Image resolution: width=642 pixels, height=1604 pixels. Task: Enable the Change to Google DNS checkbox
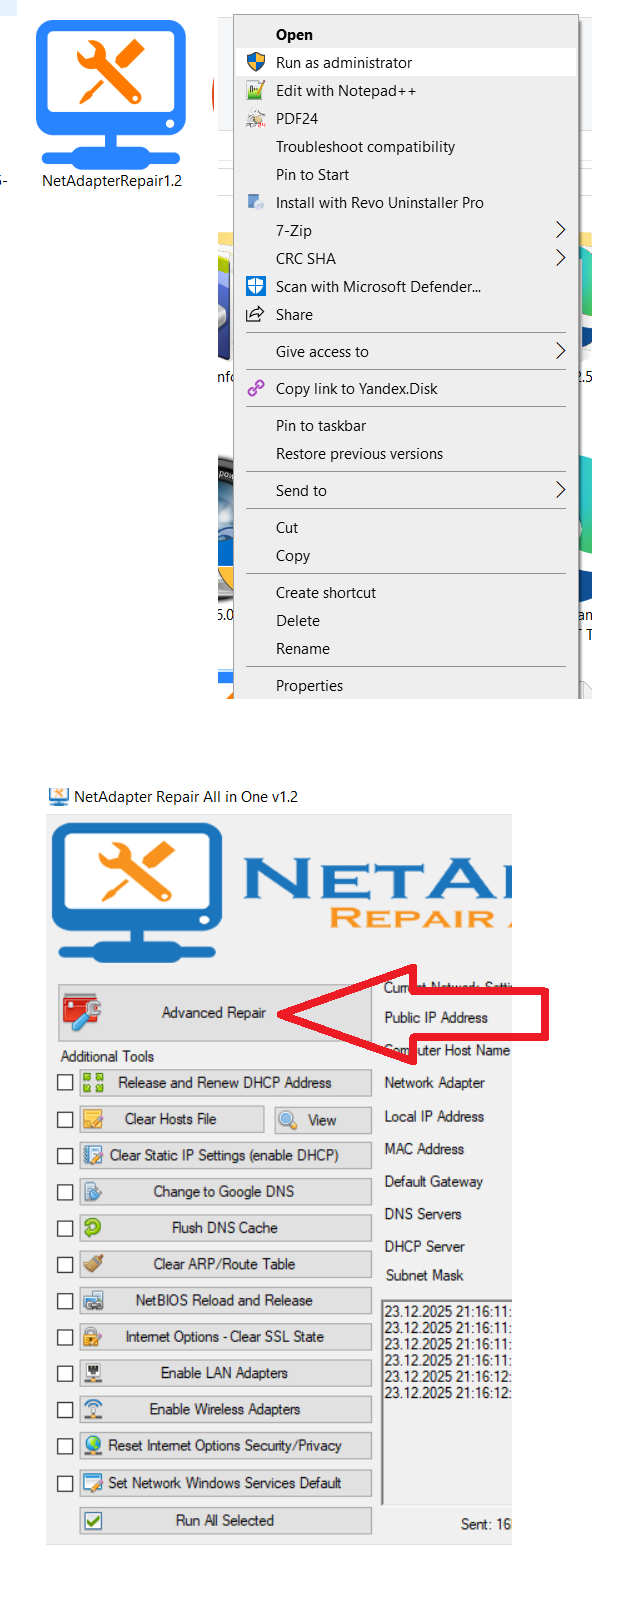(65, 1192)
